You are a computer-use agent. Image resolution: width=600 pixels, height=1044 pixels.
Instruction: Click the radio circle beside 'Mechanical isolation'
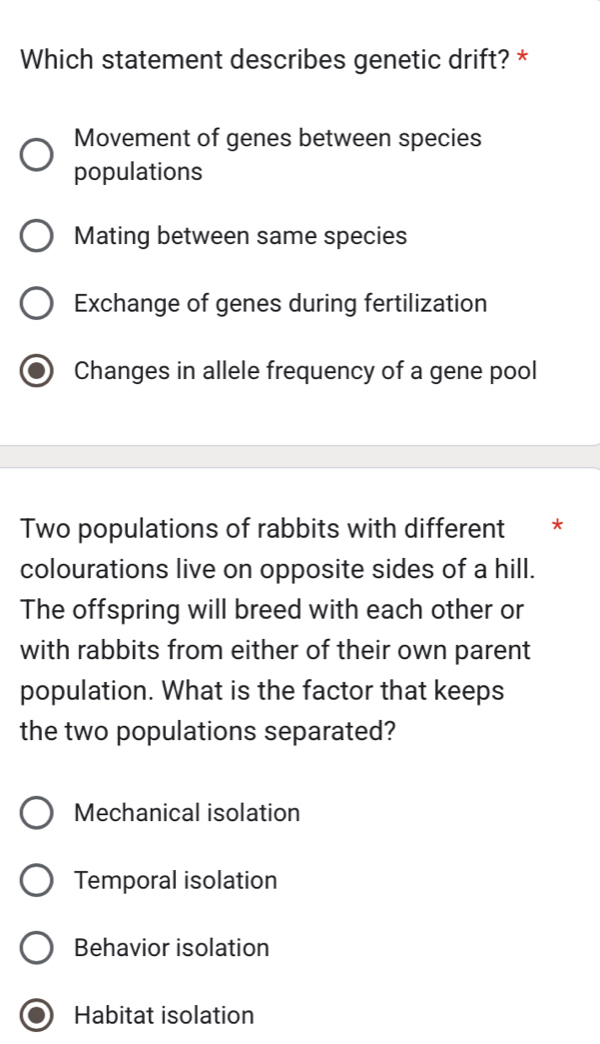click(37, 812)
